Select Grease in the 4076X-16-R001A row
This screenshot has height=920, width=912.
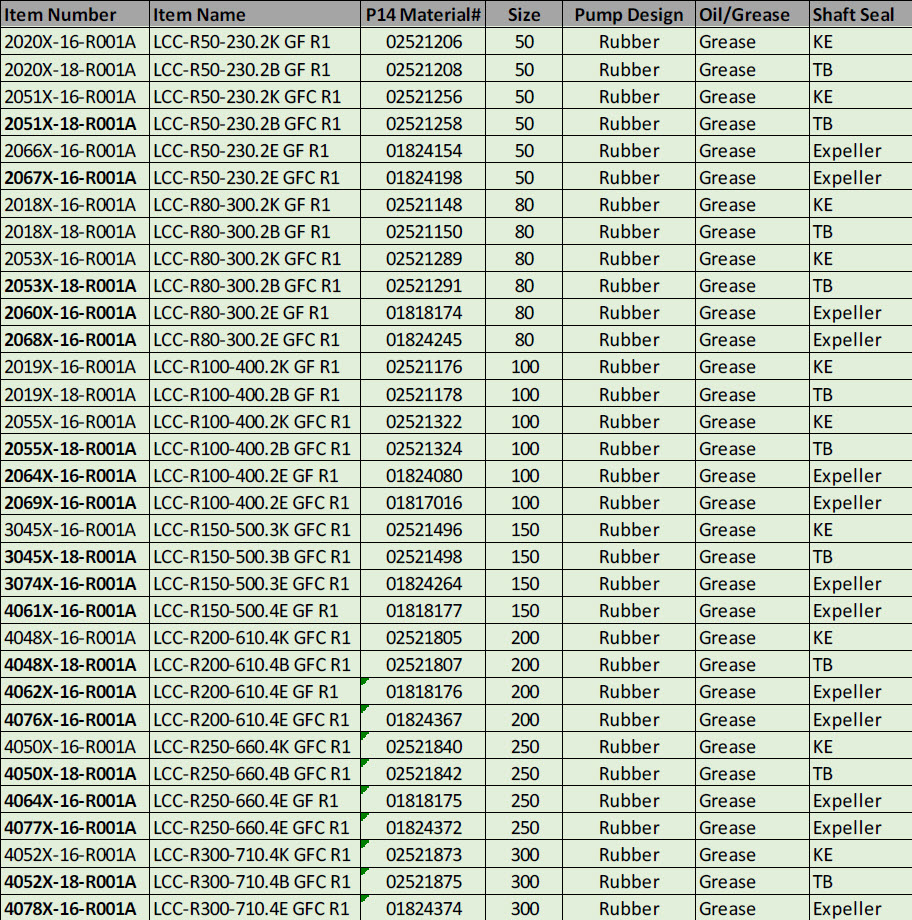point(752,719)
